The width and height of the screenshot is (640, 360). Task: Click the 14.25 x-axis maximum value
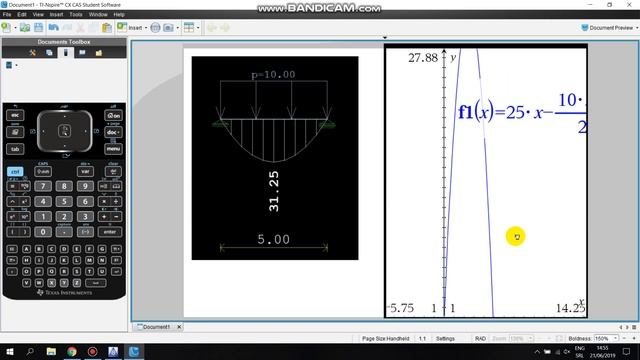[570, 308]
